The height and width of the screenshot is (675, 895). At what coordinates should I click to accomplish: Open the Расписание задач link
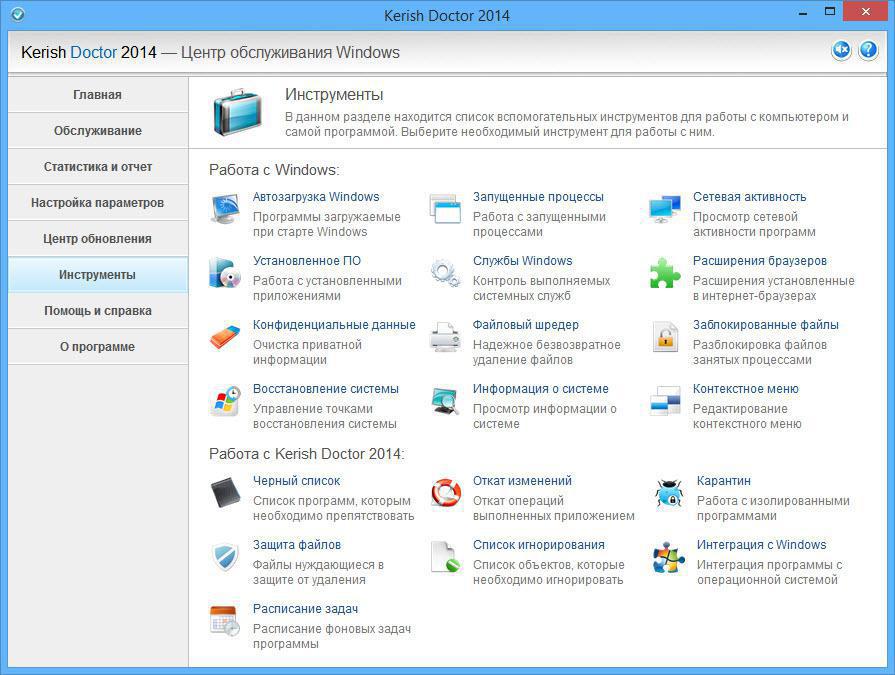[305, 609]
